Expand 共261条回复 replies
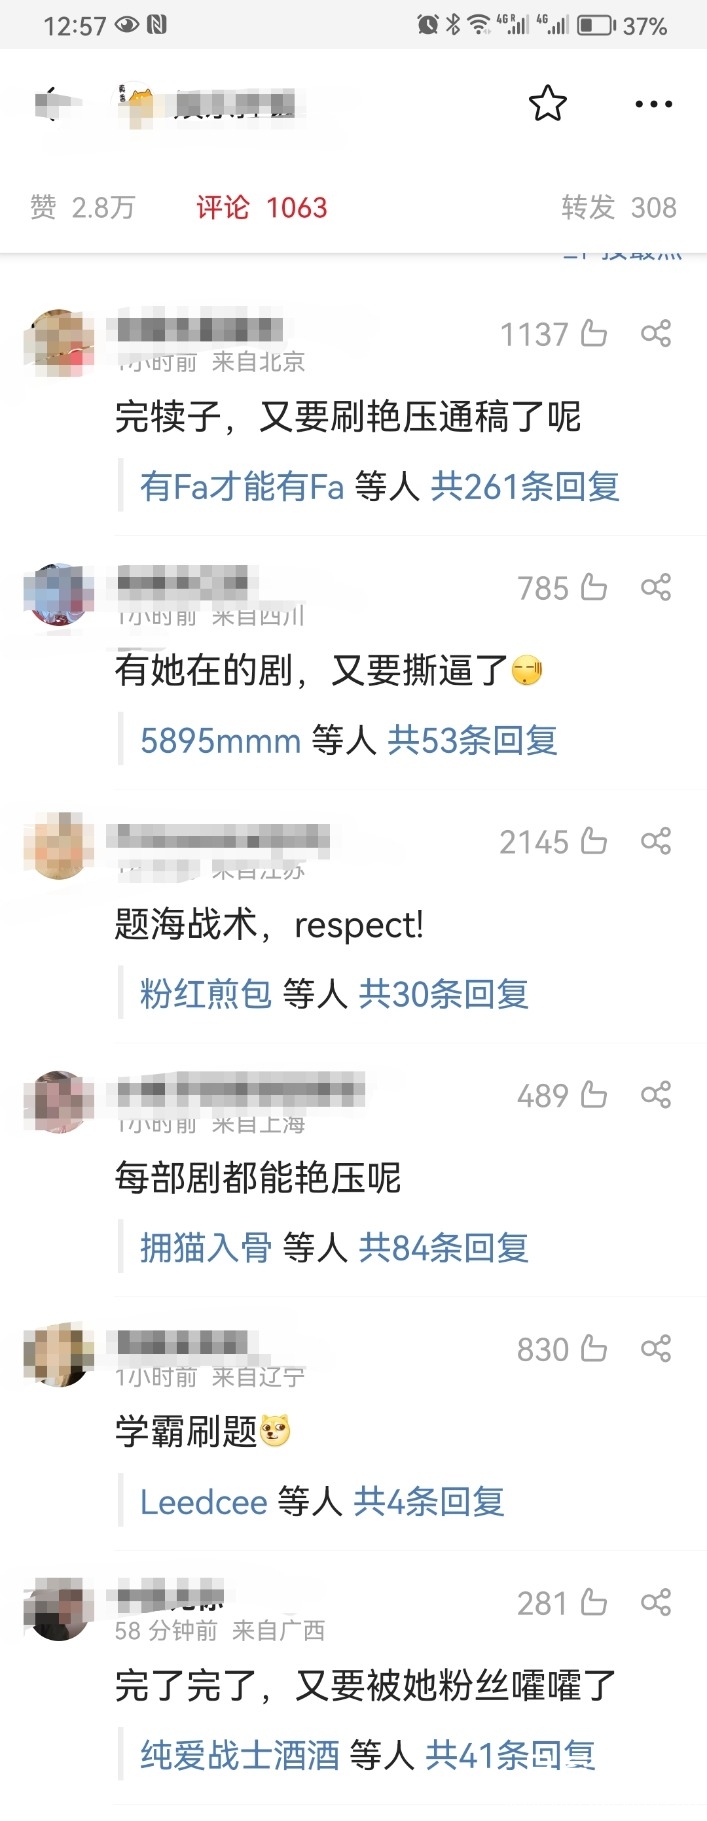The image size is (707, 1821). point(525,486)
